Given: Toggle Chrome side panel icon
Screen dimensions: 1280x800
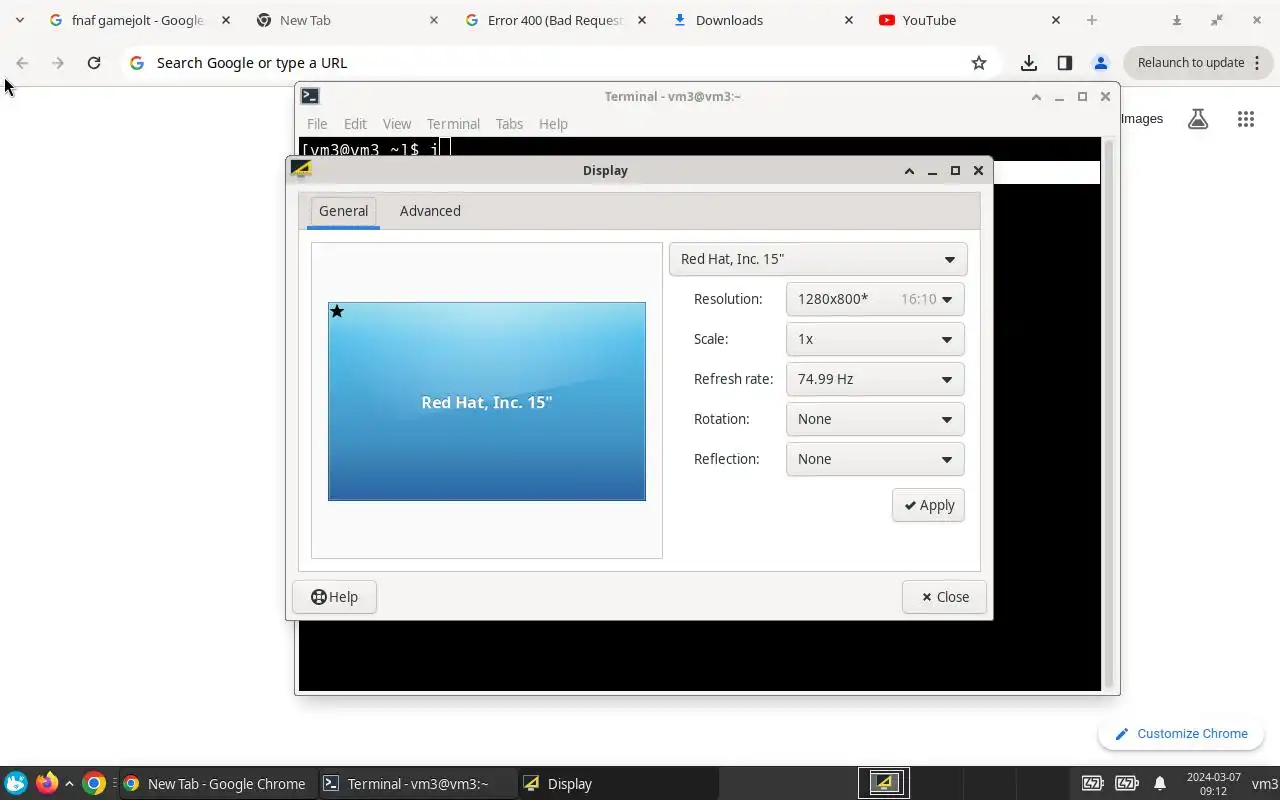Looking at the screenshot, I should click(1064, 63).
